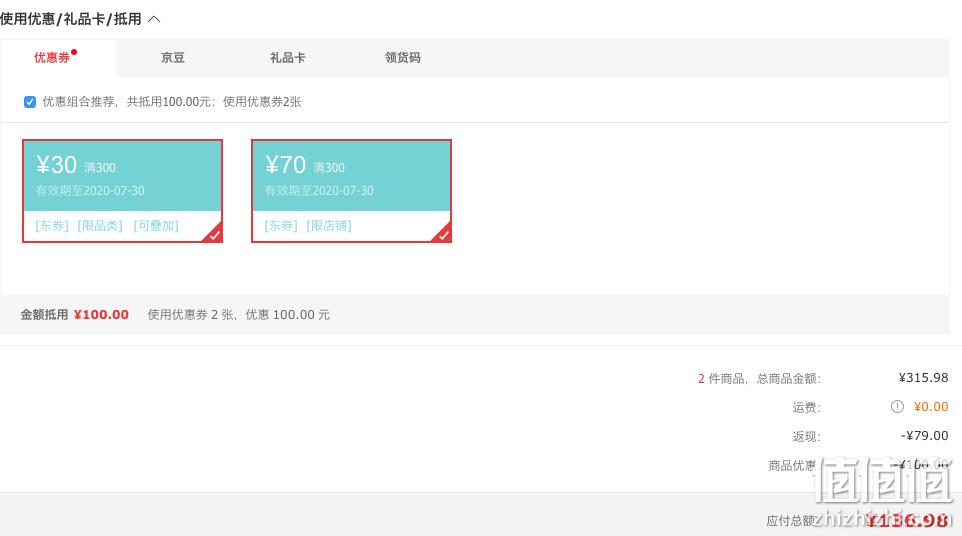Deselect the ¥30 满300 coupon card
962x536 pixels.
coord(122,191)
